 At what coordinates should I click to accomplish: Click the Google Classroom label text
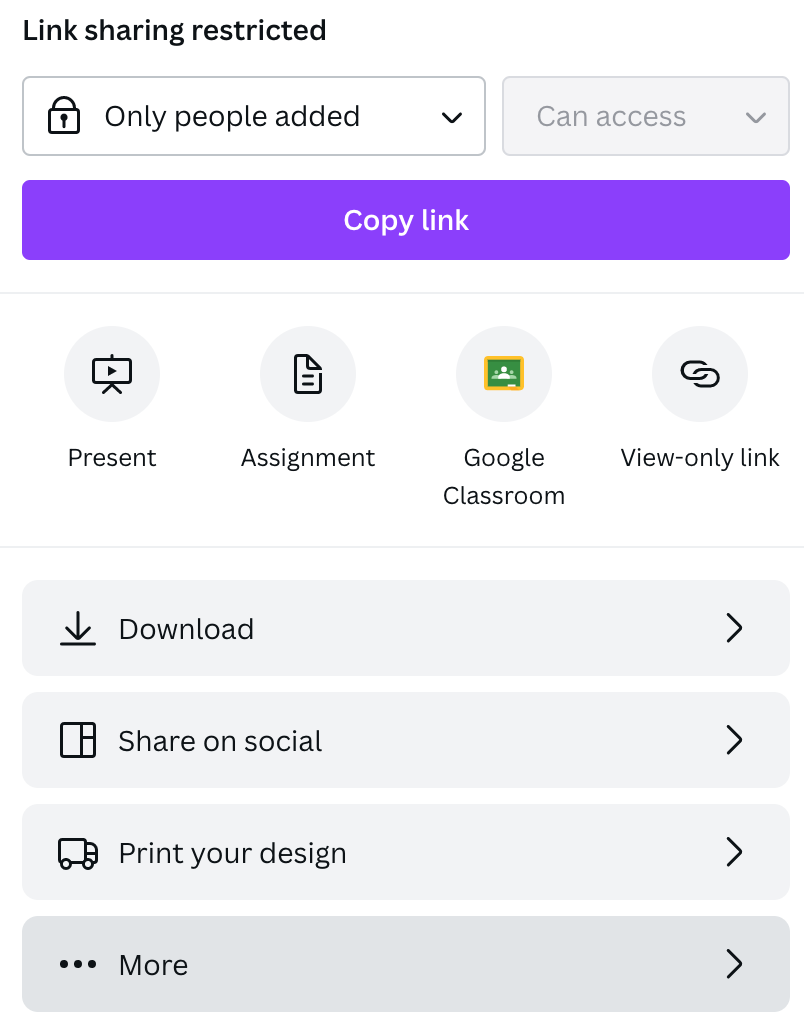pyautogui.click(x=504, y=476)
